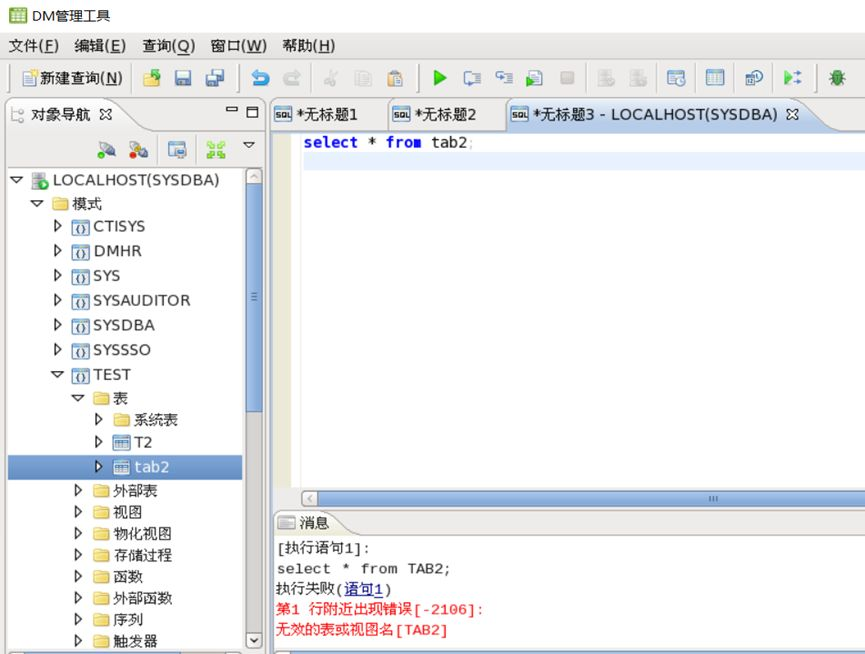Click the toolbar icon right of green play

[472, 78]
